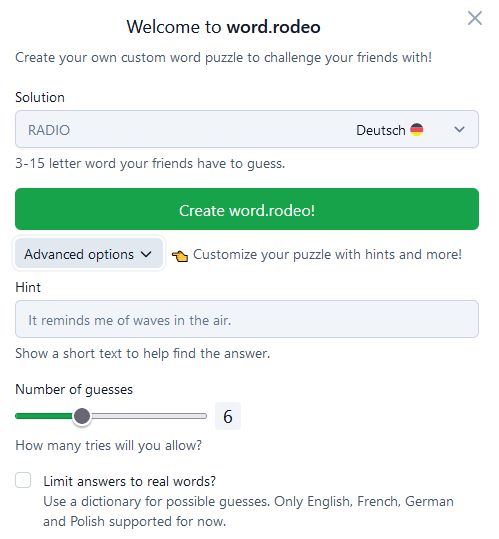Click the pointing hand emoji icon
This screenshot has width=499, height=539.
point(180,256)
